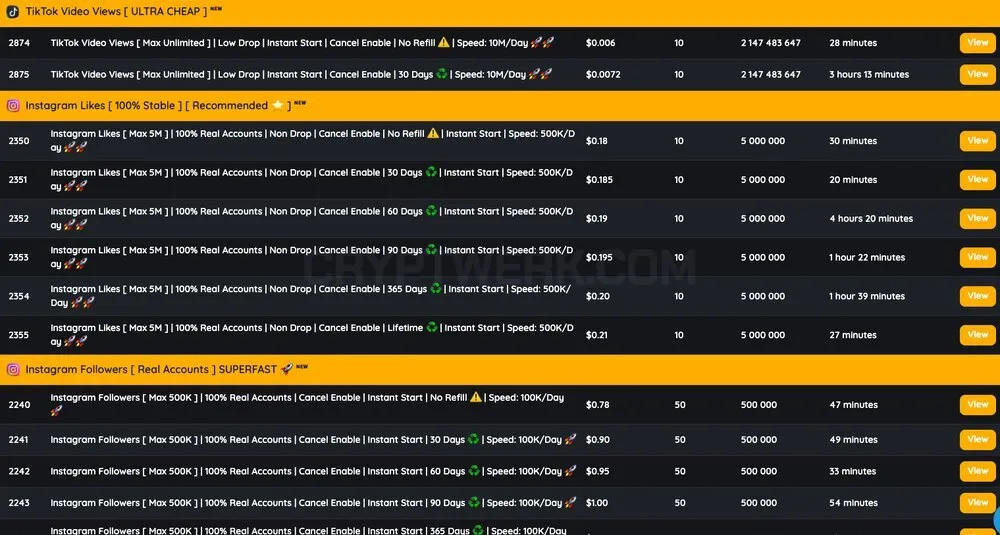Click the $0.195 rate cell
Viewport: 1000px width, 535px height.
pyautogui.click(x=599, y=258)
